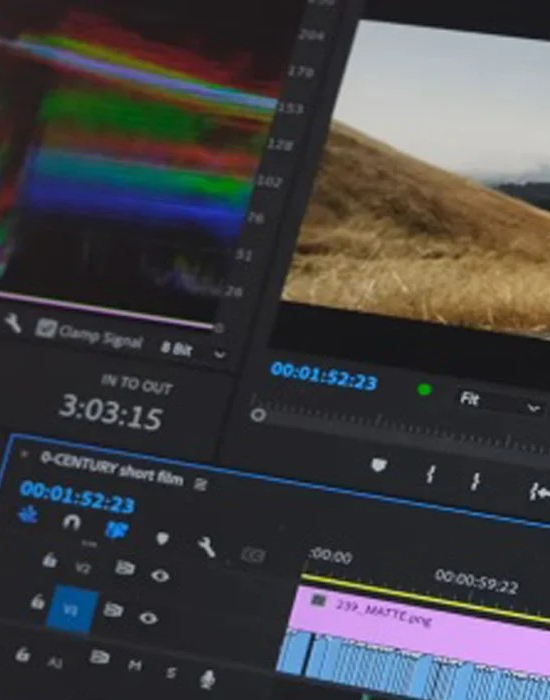Open the Timeline Display Settings wrench
The image size is (550, 700).
[x=206, y=547]
